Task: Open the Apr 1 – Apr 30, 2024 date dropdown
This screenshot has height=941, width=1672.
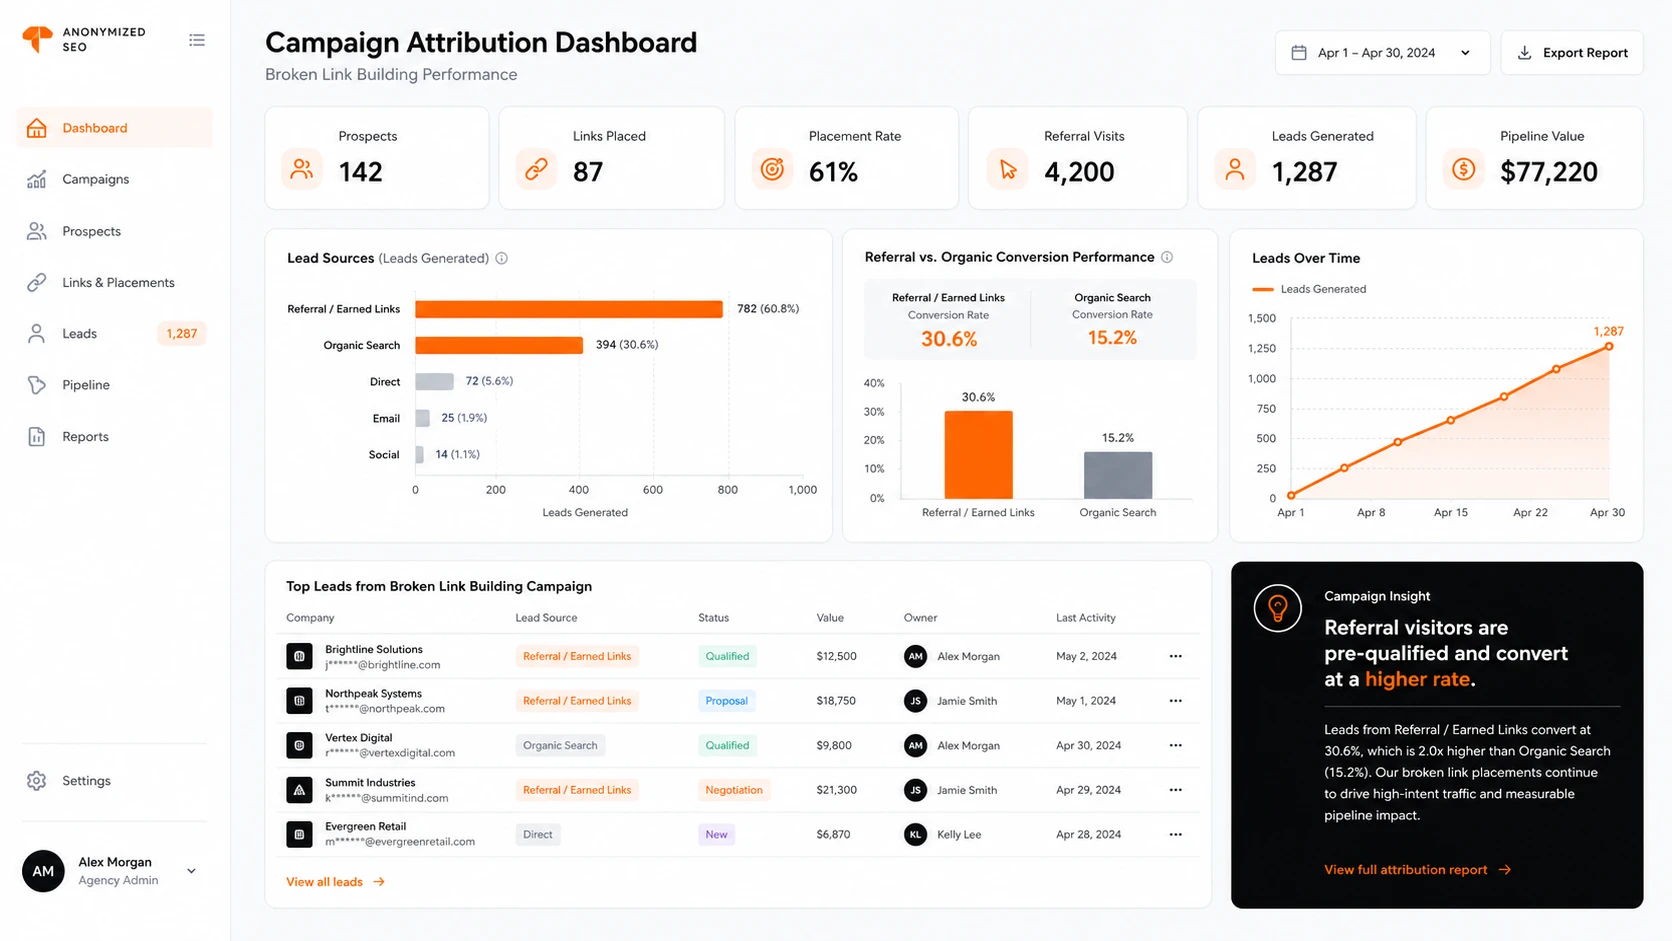Action: 1382,52
